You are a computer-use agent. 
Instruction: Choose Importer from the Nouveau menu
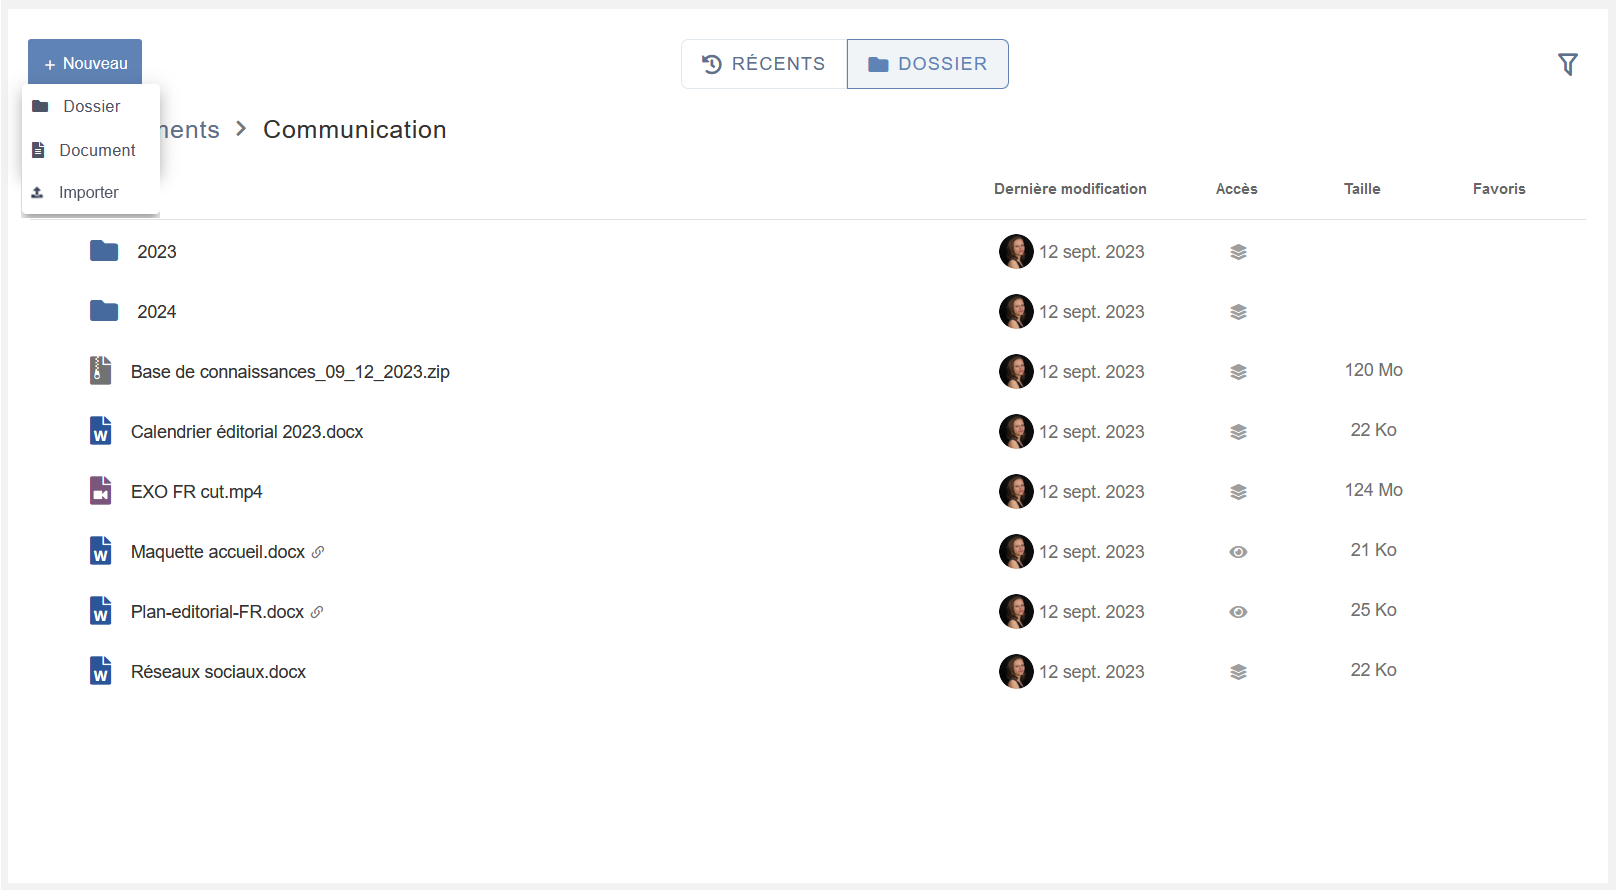coord(88,192)
